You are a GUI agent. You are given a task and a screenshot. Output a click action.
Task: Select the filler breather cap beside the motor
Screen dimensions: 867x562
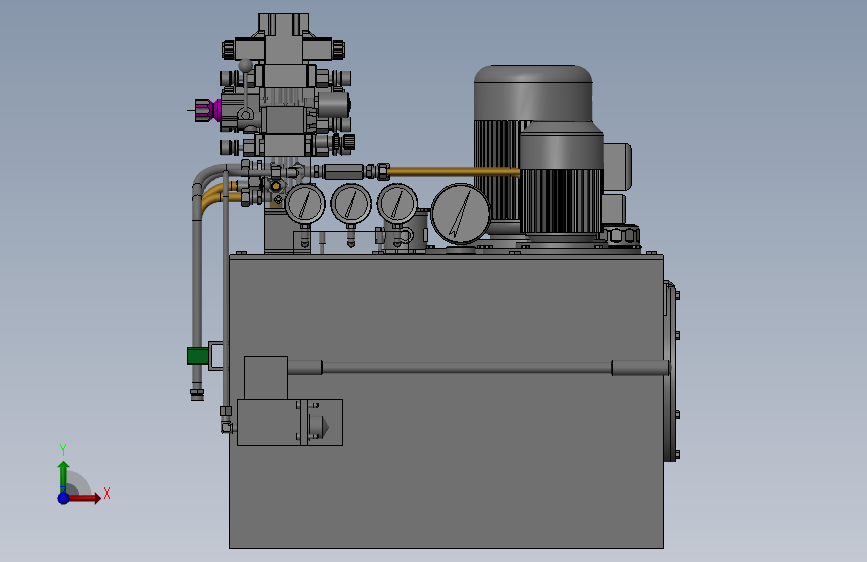pos(623,235)
